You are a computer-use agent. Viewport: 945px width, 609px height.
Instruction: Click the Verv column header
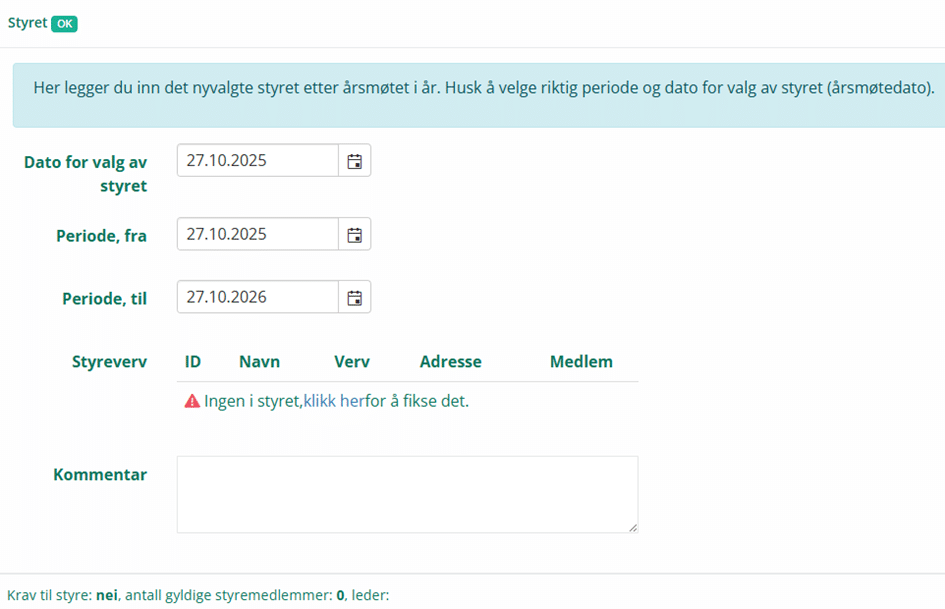tap(351, 362)
